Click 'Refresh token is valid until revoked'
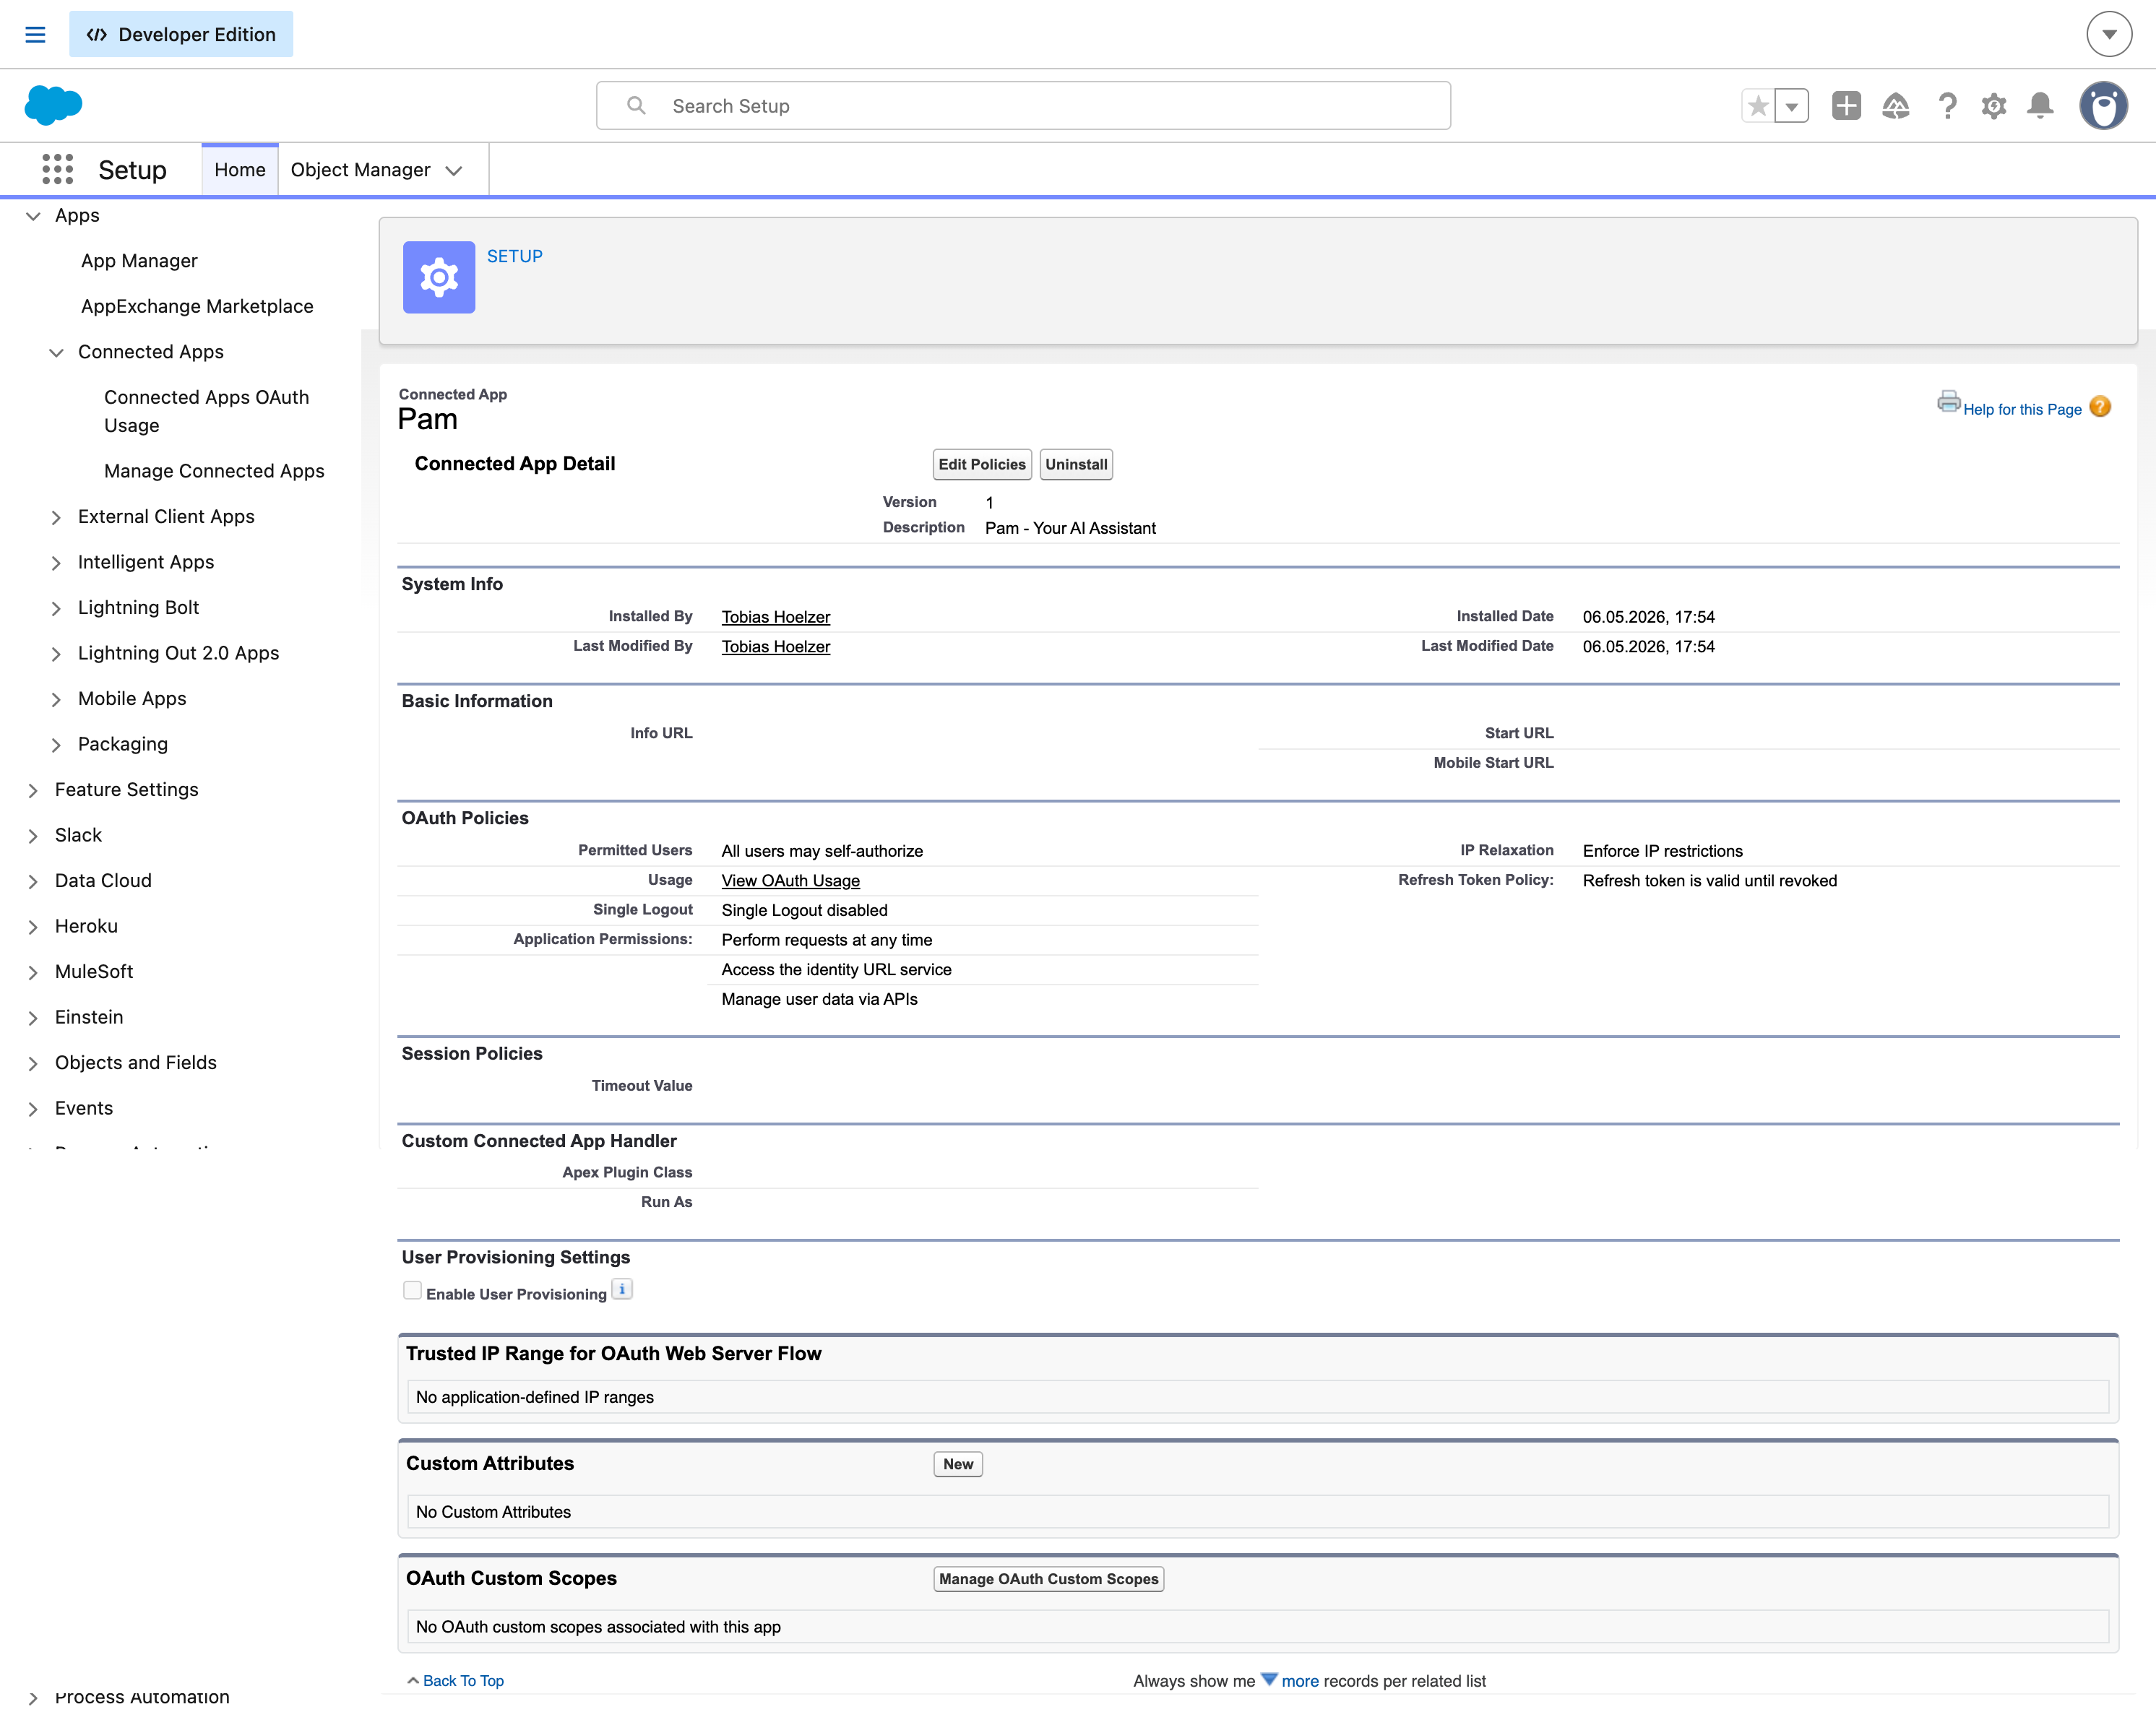2156x1712 pixels. pyautogui.click(x=1710, y=881)
